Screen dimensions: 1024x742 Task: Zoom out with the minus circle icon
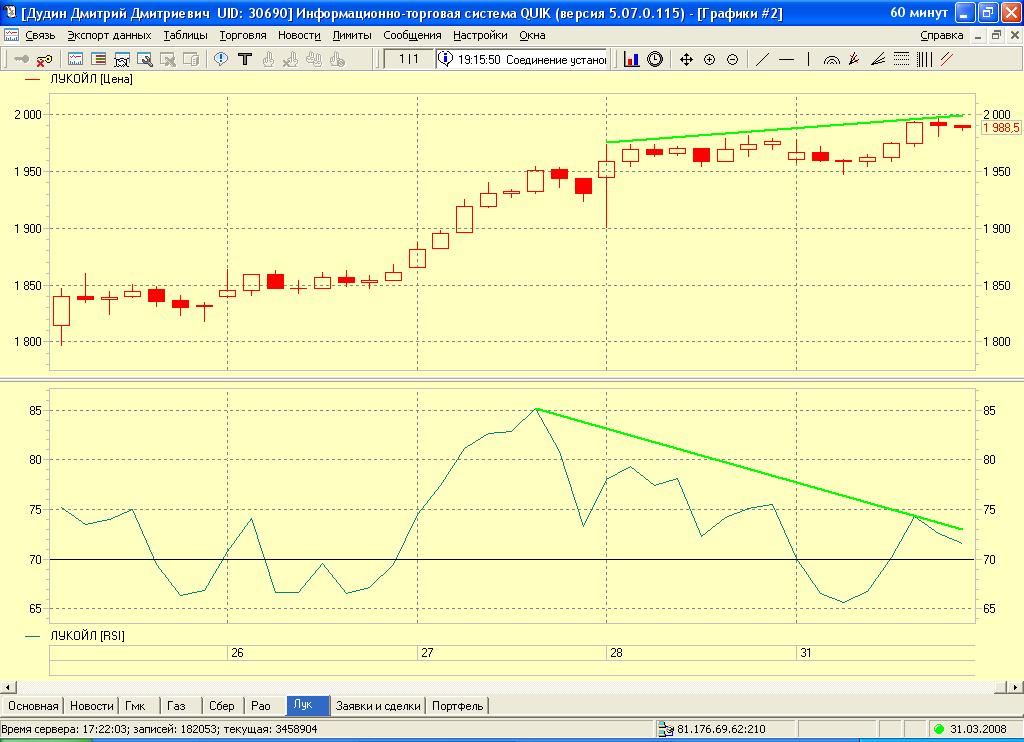[x=733, y=59]
